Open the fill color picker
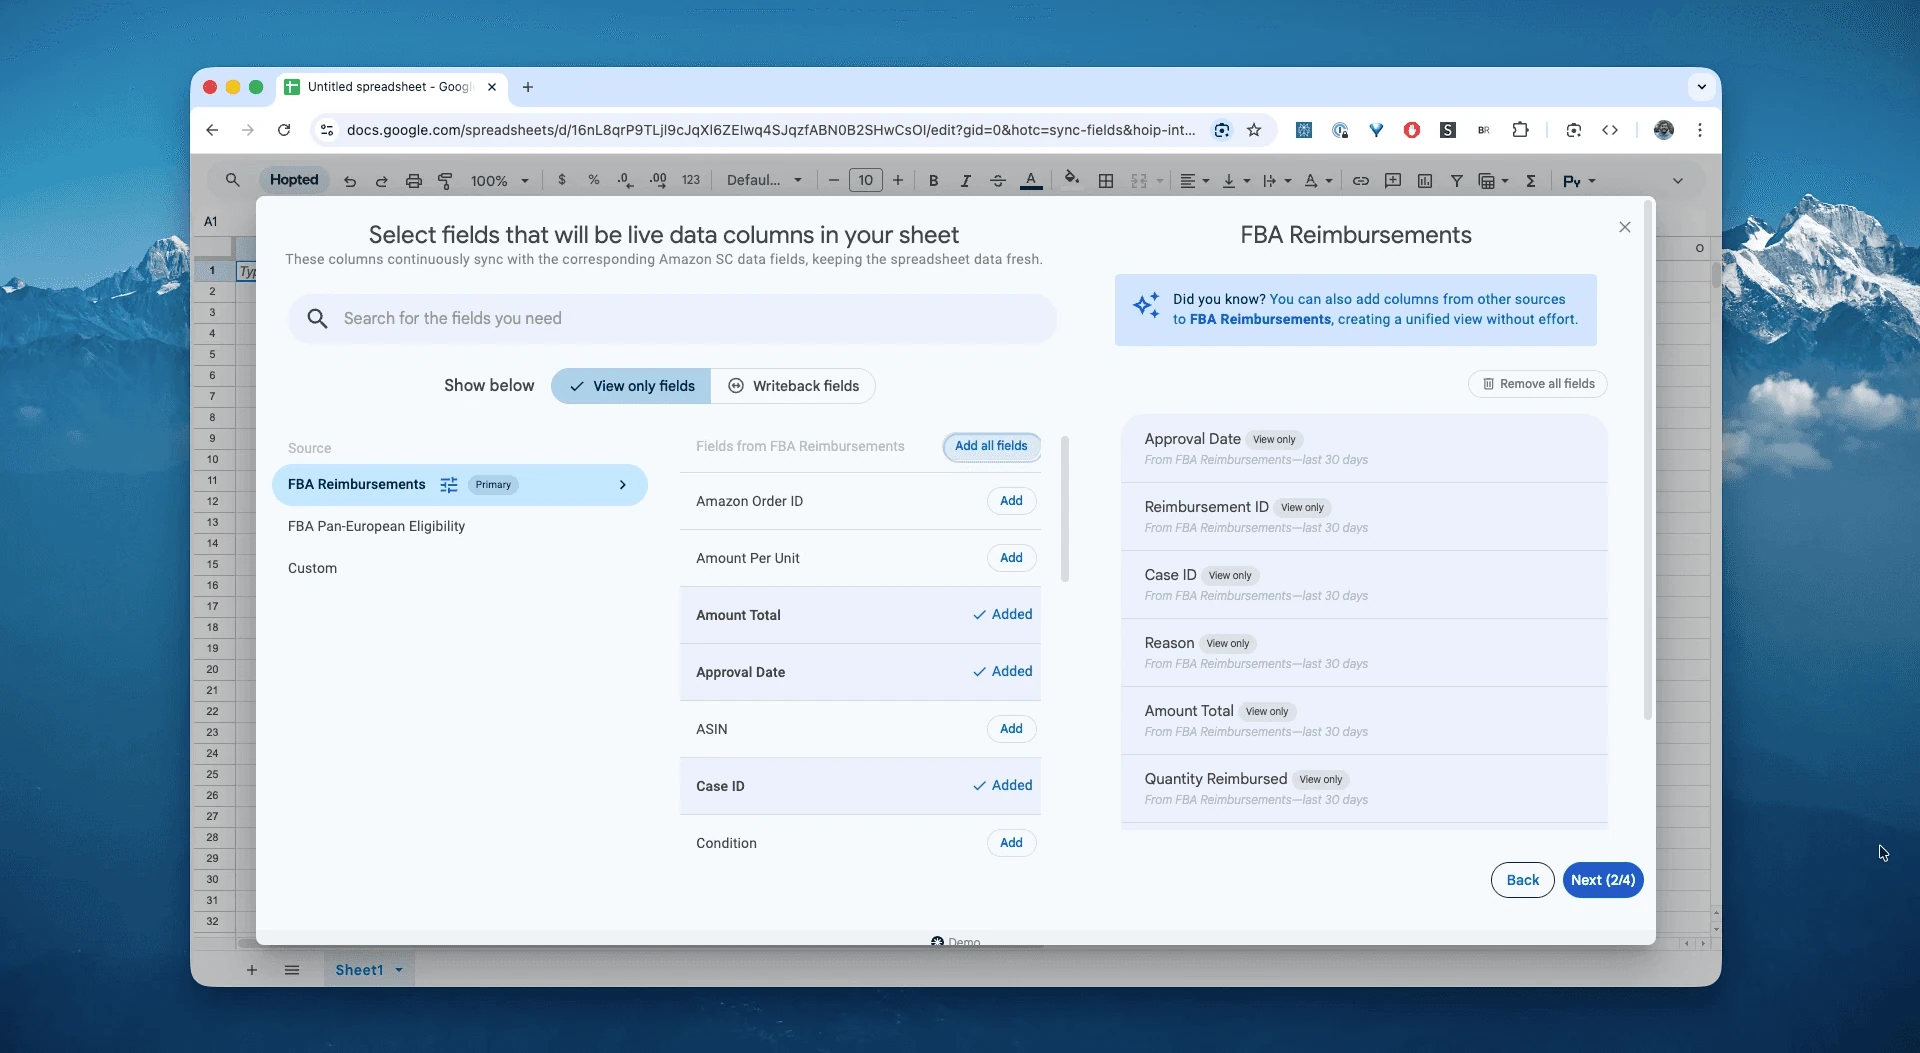 coord(1071,179)
